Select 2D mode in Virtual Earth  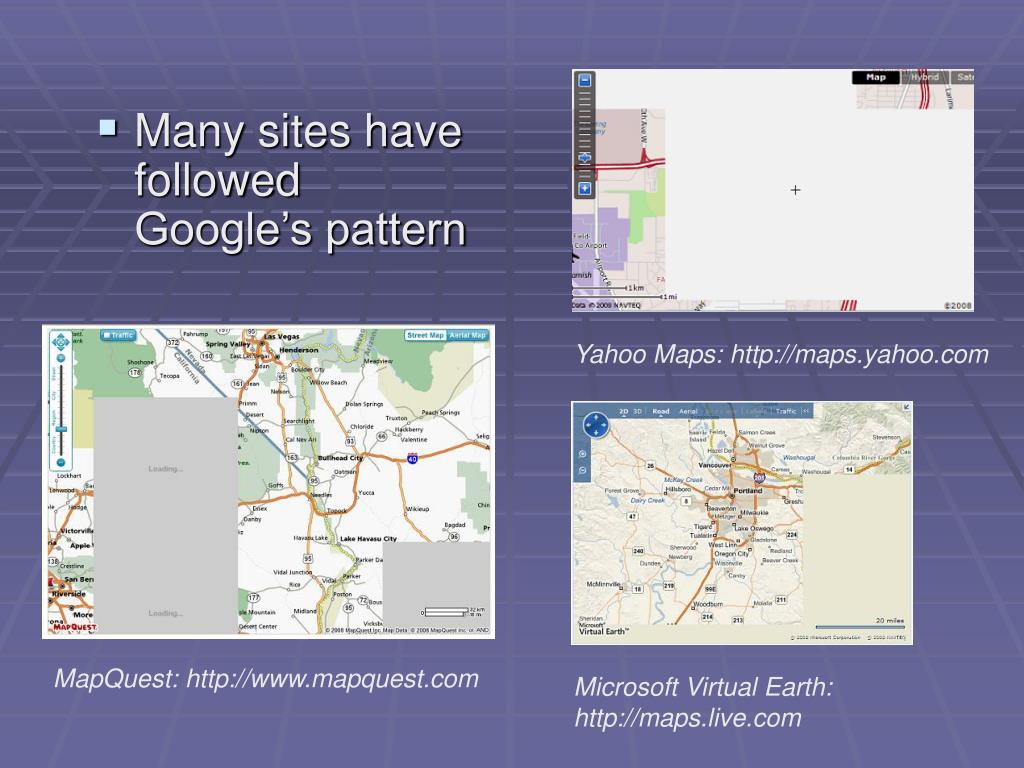click(x=623, y=411)
